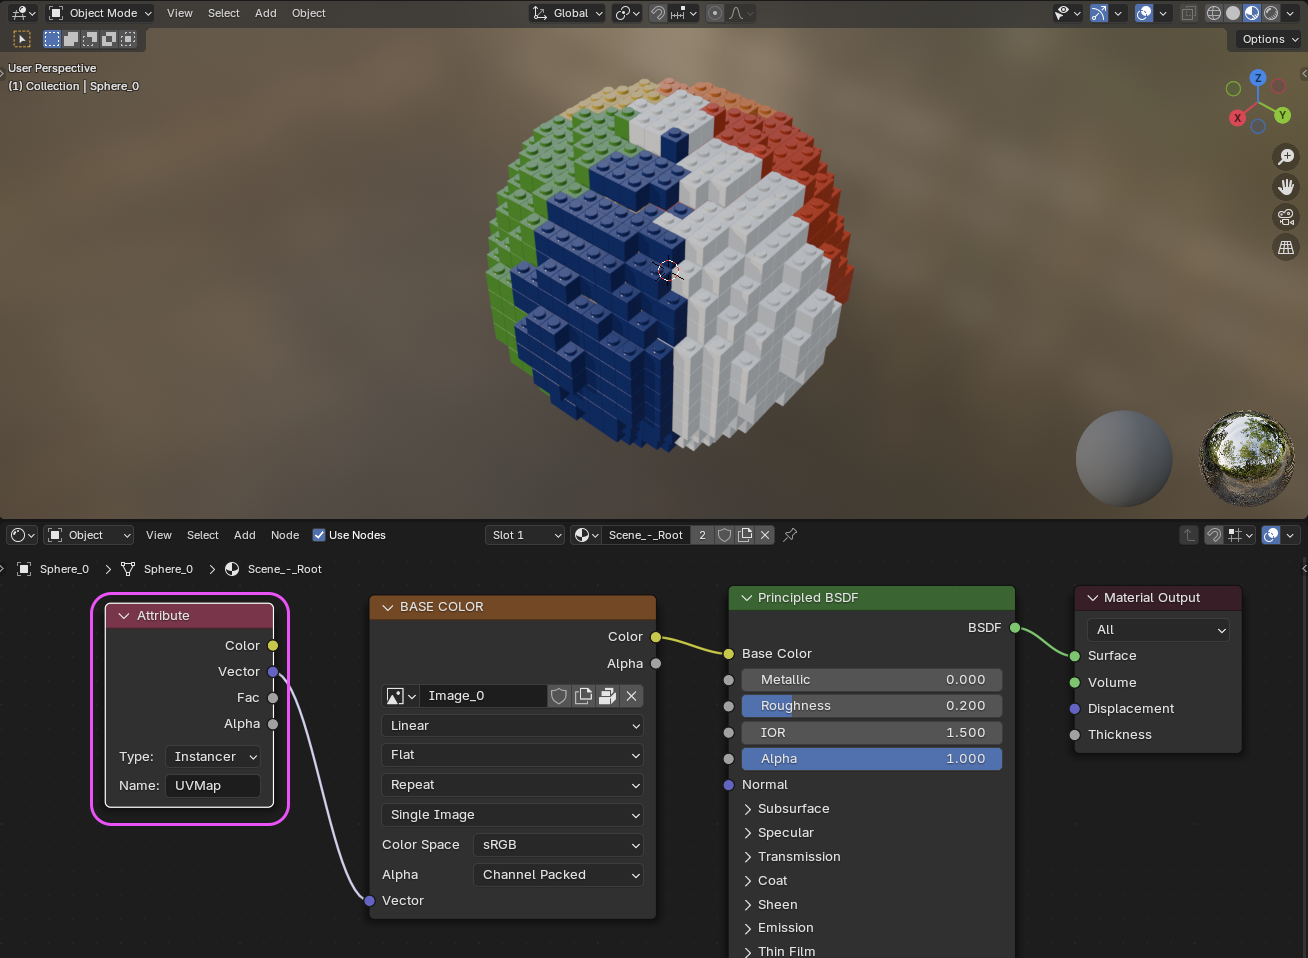Unlink the Scene_-_Root material
The width and height of the screenshot is (1308, 958).
click(765, 535)
